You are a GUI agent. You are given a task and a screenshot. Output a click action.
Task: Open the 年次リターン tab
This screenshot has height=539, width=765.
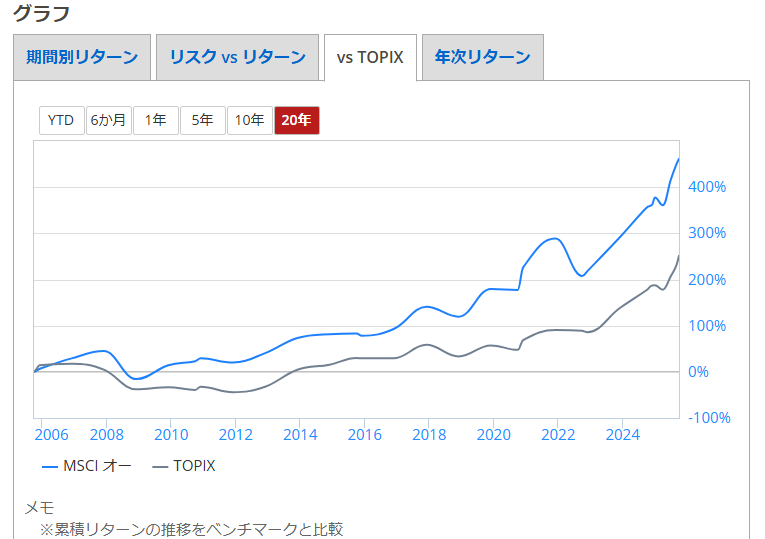pyautogui.click(x=482, y=57)
